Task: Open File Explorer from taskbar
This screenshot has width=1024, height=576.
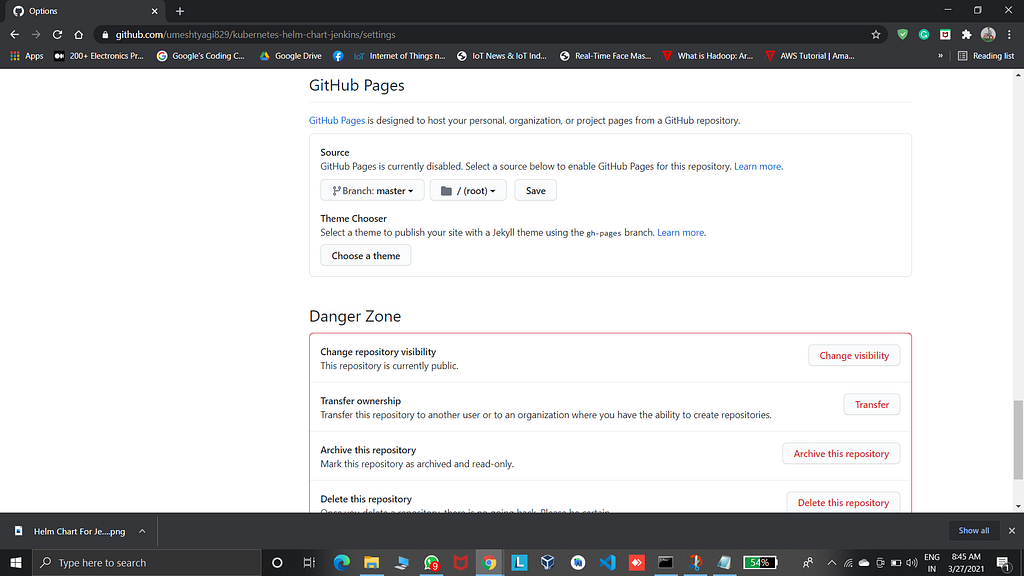Action: [372, 562]
